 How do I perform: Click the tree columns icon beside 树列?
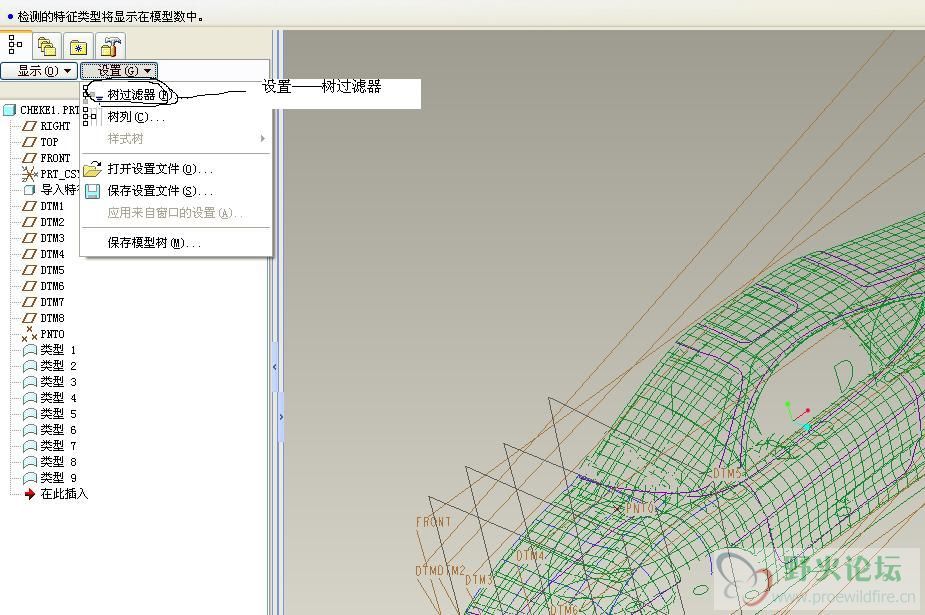pos(90,116)
